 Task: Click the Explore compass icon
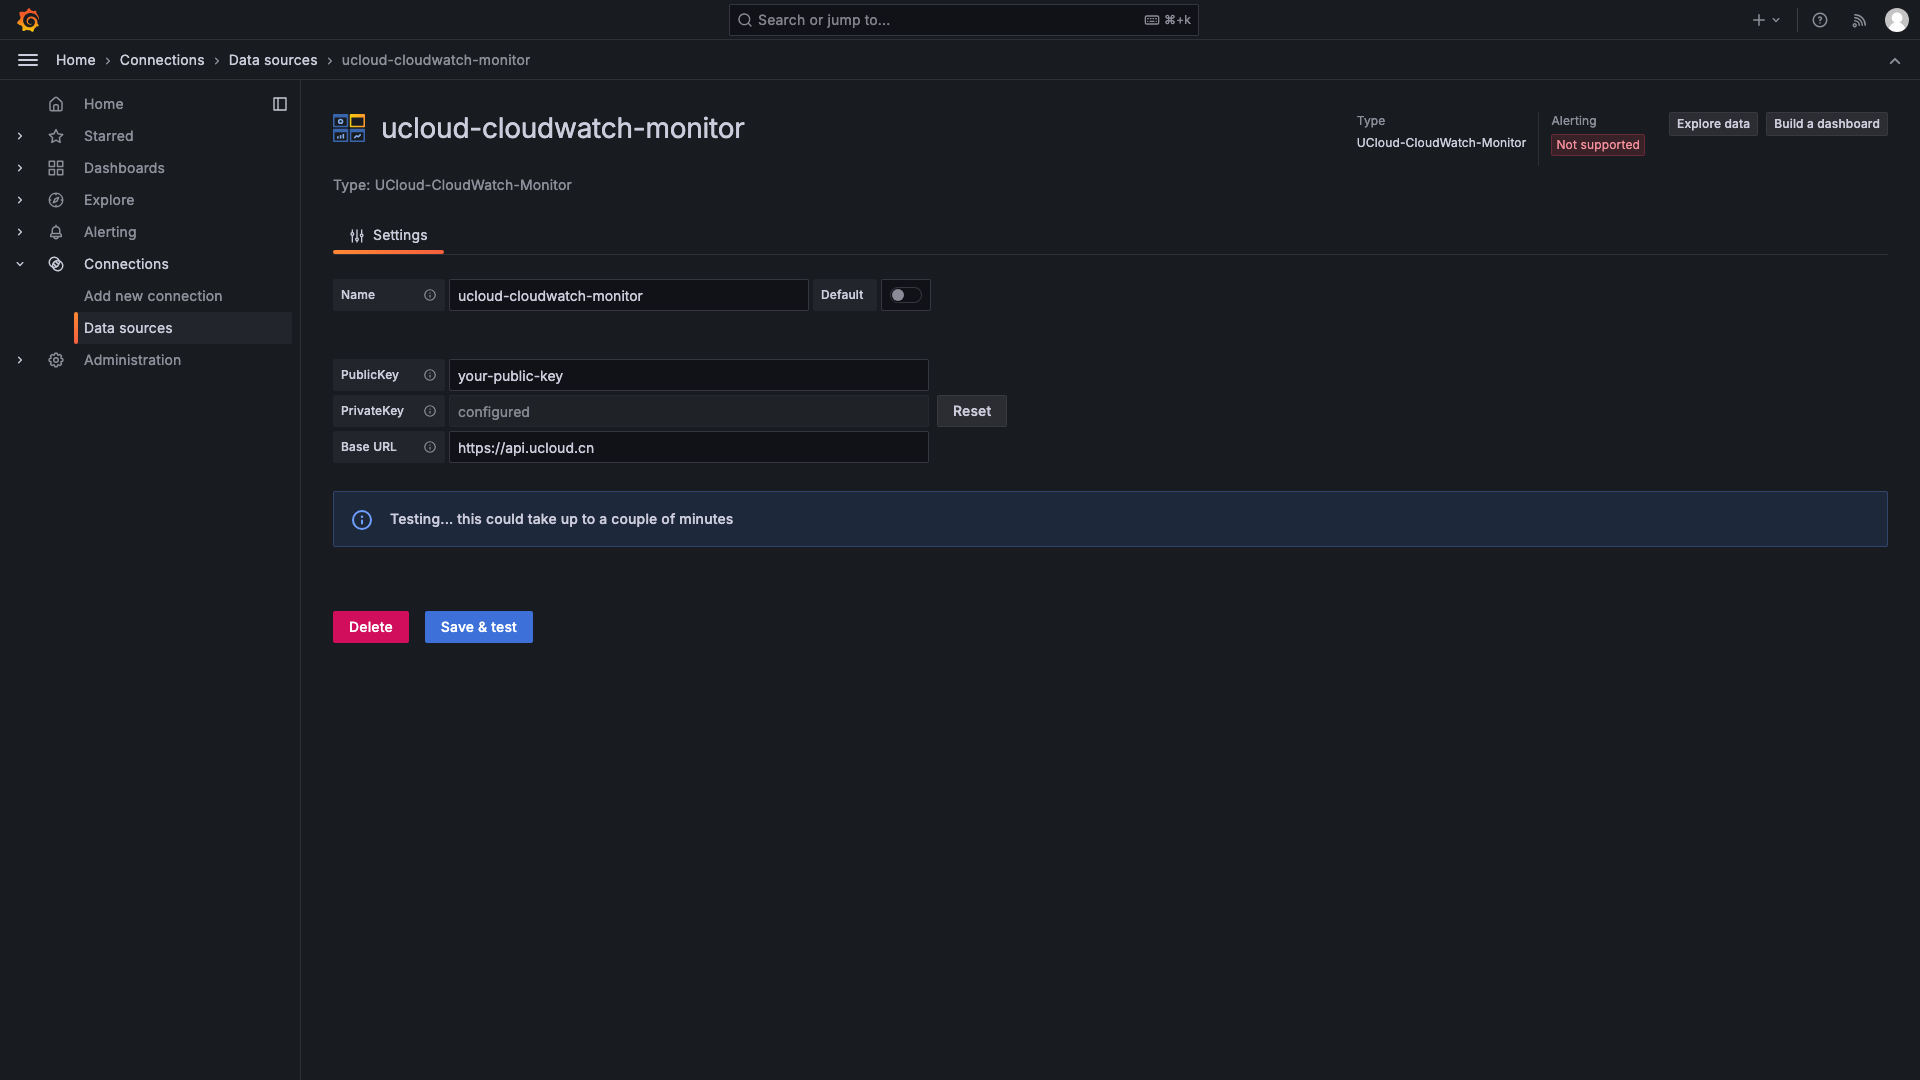(56, 200)
